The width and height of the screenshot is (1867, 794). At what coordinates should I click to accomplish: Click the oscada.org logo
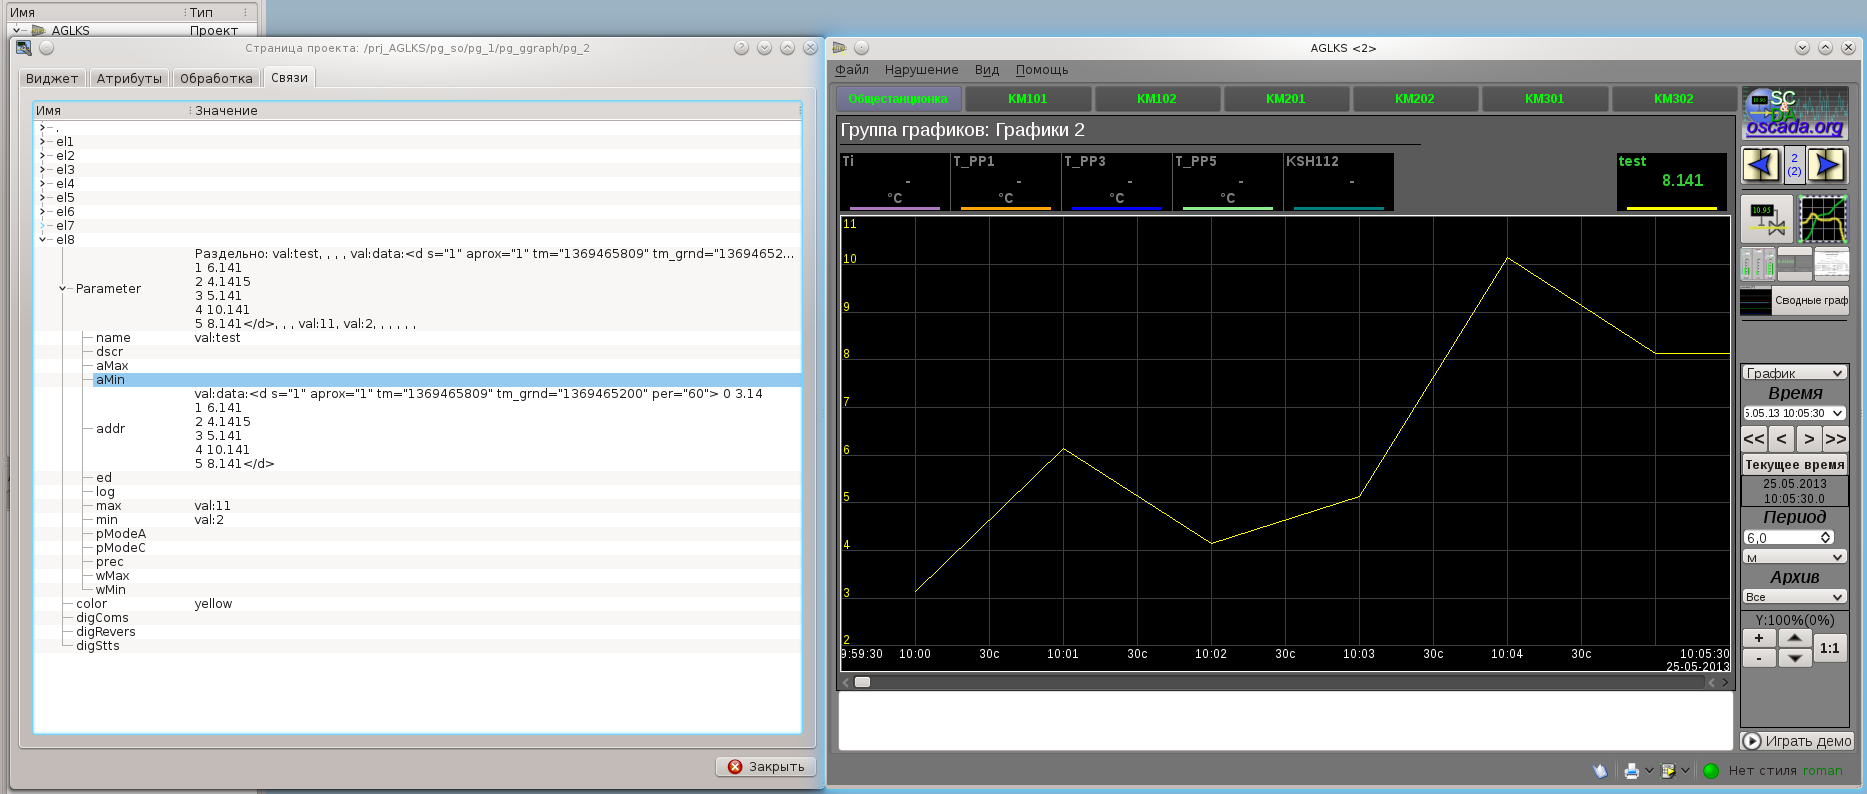(x=1795, y=114)
